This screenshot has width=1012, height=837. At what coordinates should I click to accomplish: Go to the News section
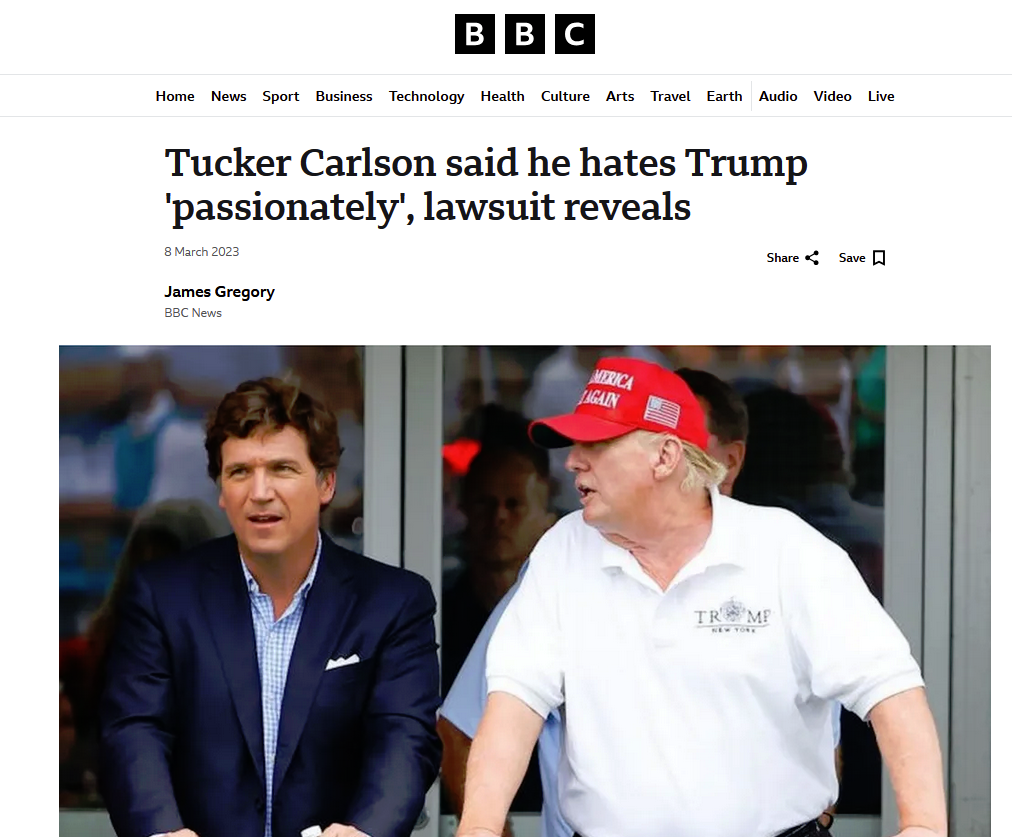228,96
